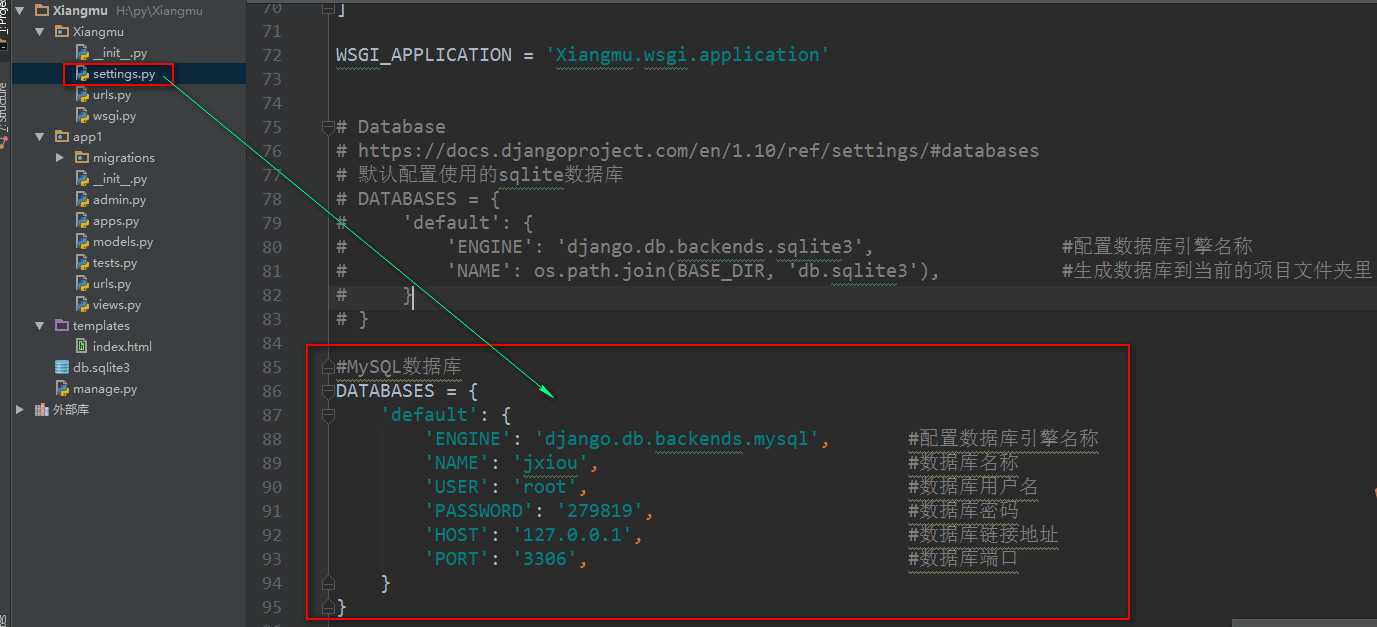
Task: Collapse the inner Xiangmu package arrow
Action: tap(40, 32)
